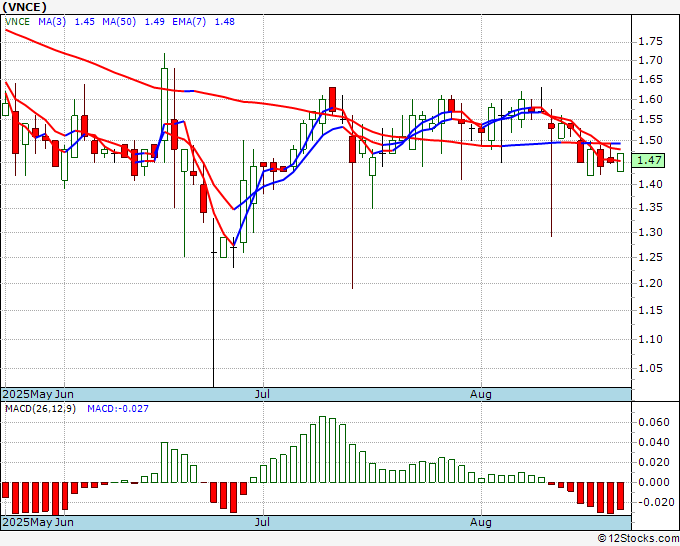Screen dimensions: 680x546
Task: Click the 1.15 price axis label
Action: point(651,311)
